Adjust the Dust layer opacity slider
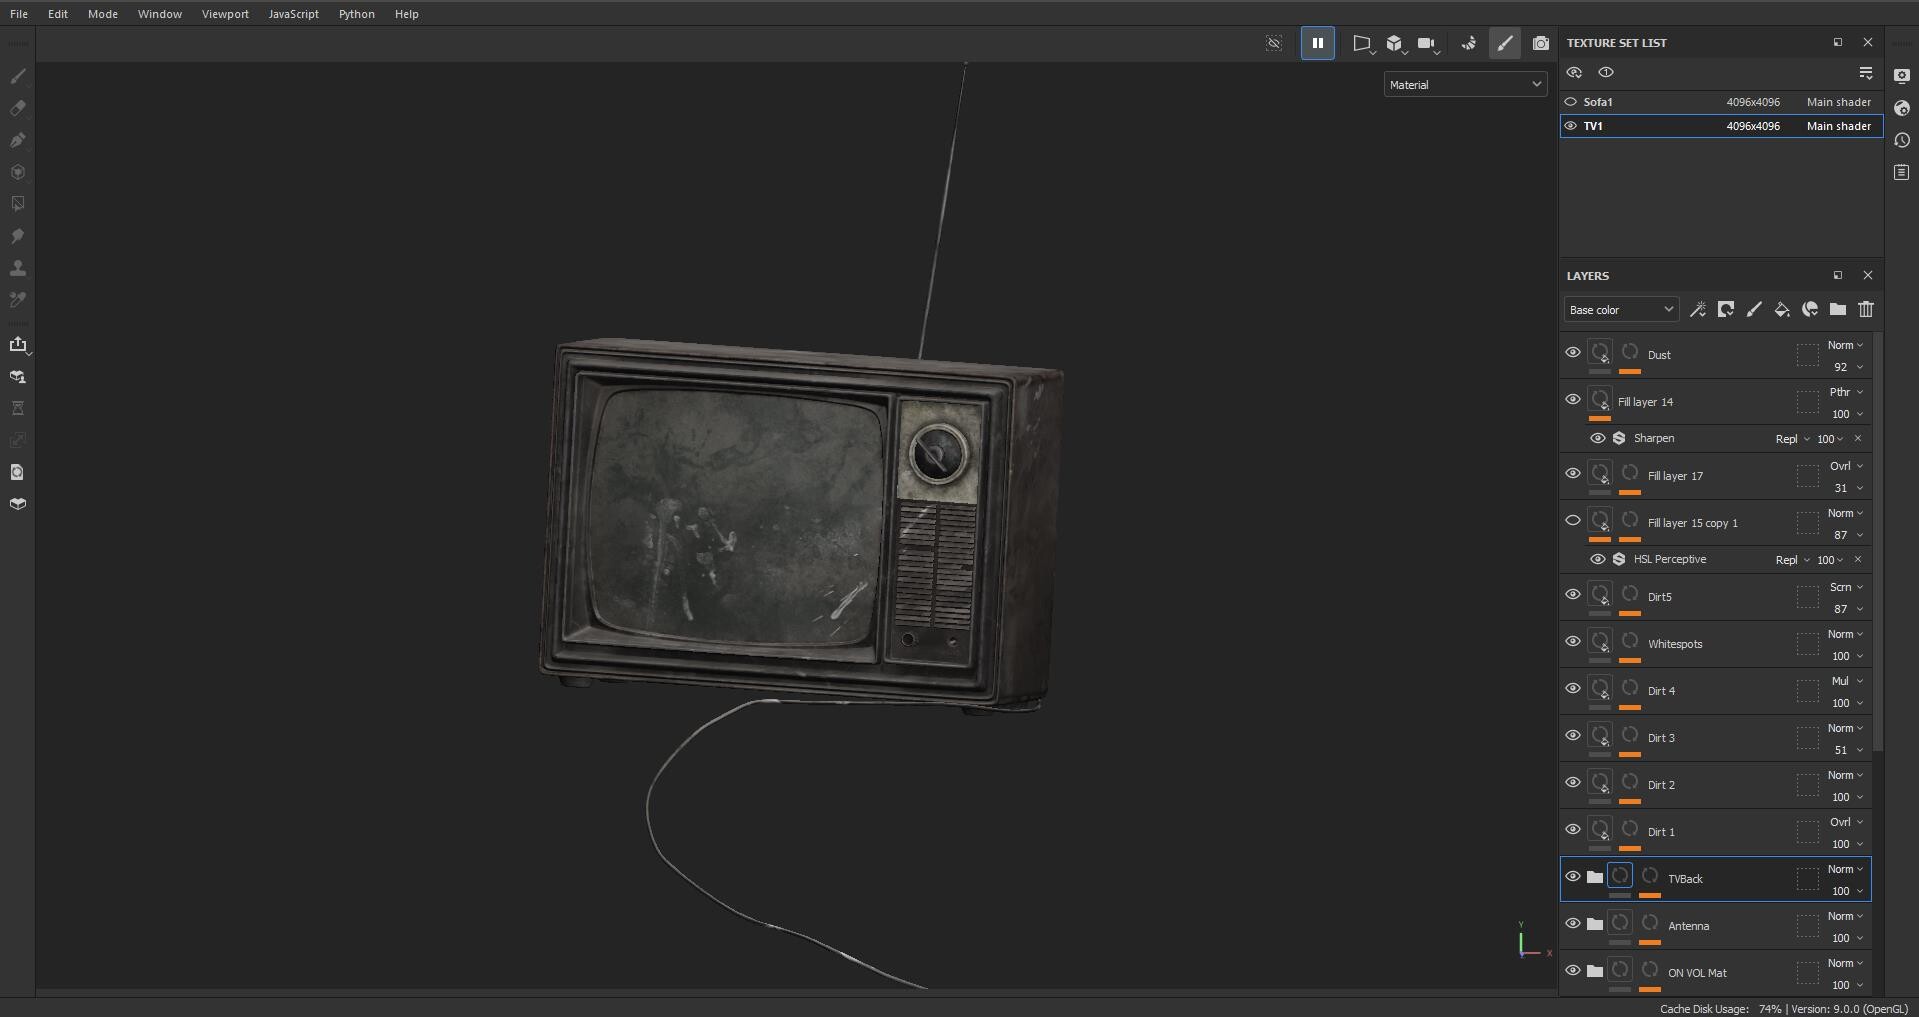Viewport: 1919px width, 1017px height. pyautogui.click(x=1841, y=367)
